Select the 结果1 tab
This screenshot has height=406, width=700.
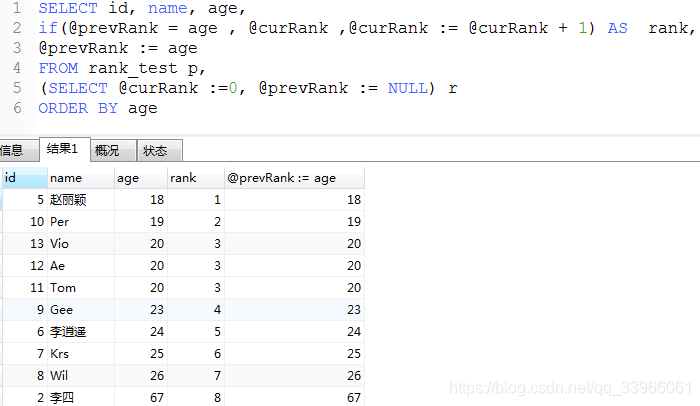tap(65, 149)
